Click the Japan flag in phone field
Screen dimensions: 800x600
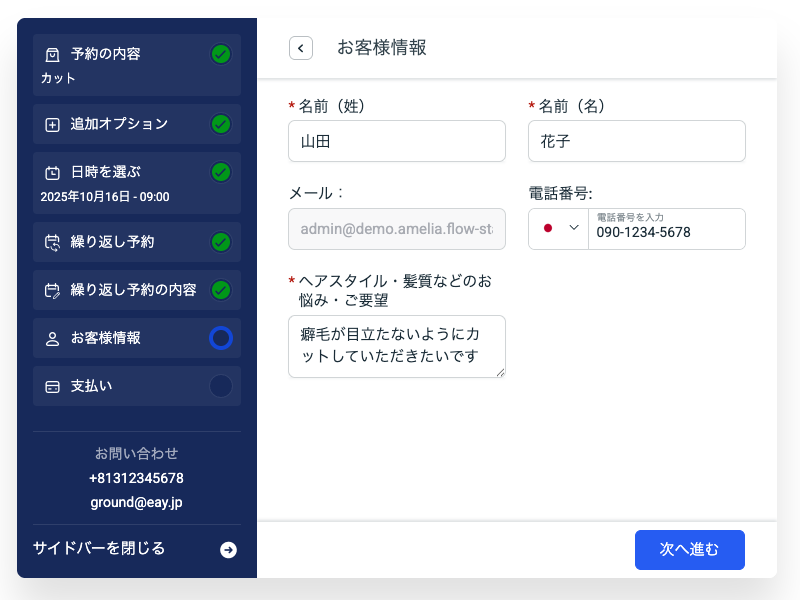click(548, 228)
